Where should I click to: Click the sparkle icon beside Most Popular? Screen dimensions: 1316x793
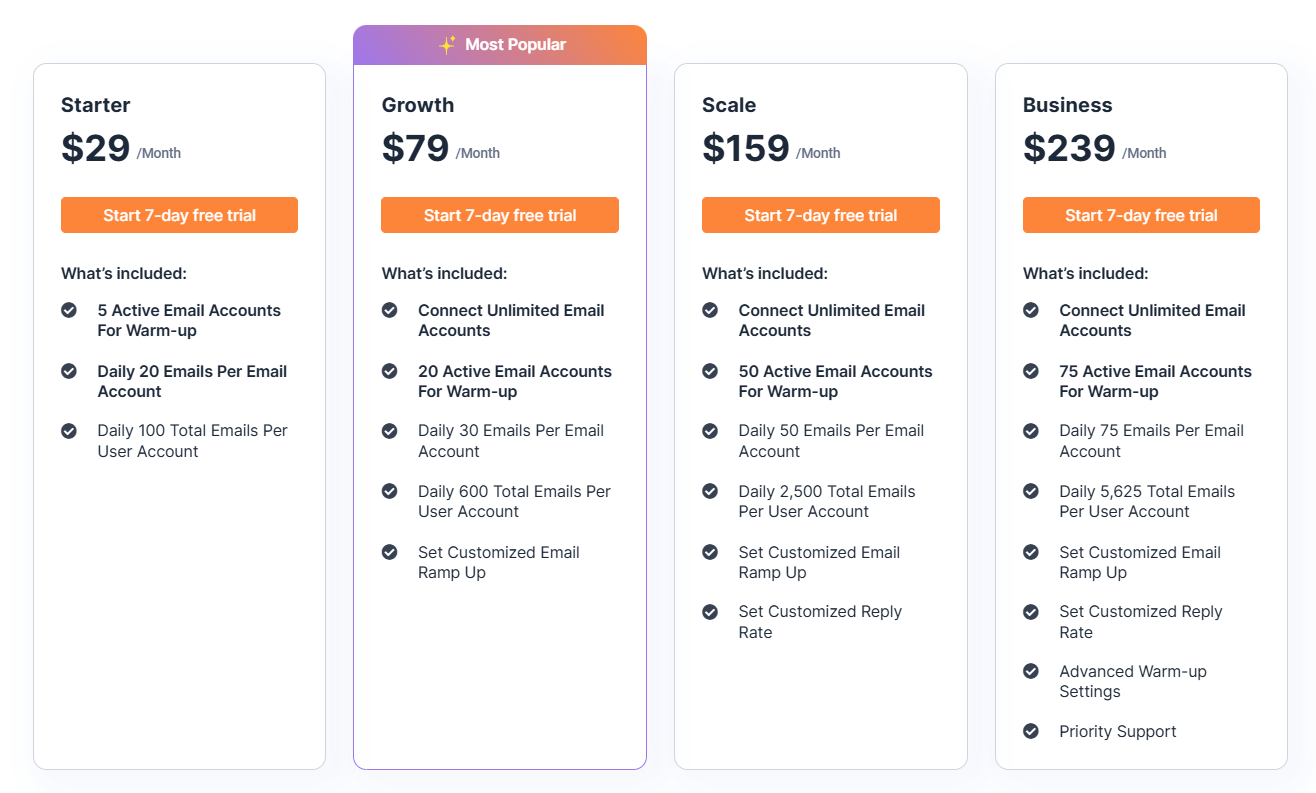click(x=447, y=45)
